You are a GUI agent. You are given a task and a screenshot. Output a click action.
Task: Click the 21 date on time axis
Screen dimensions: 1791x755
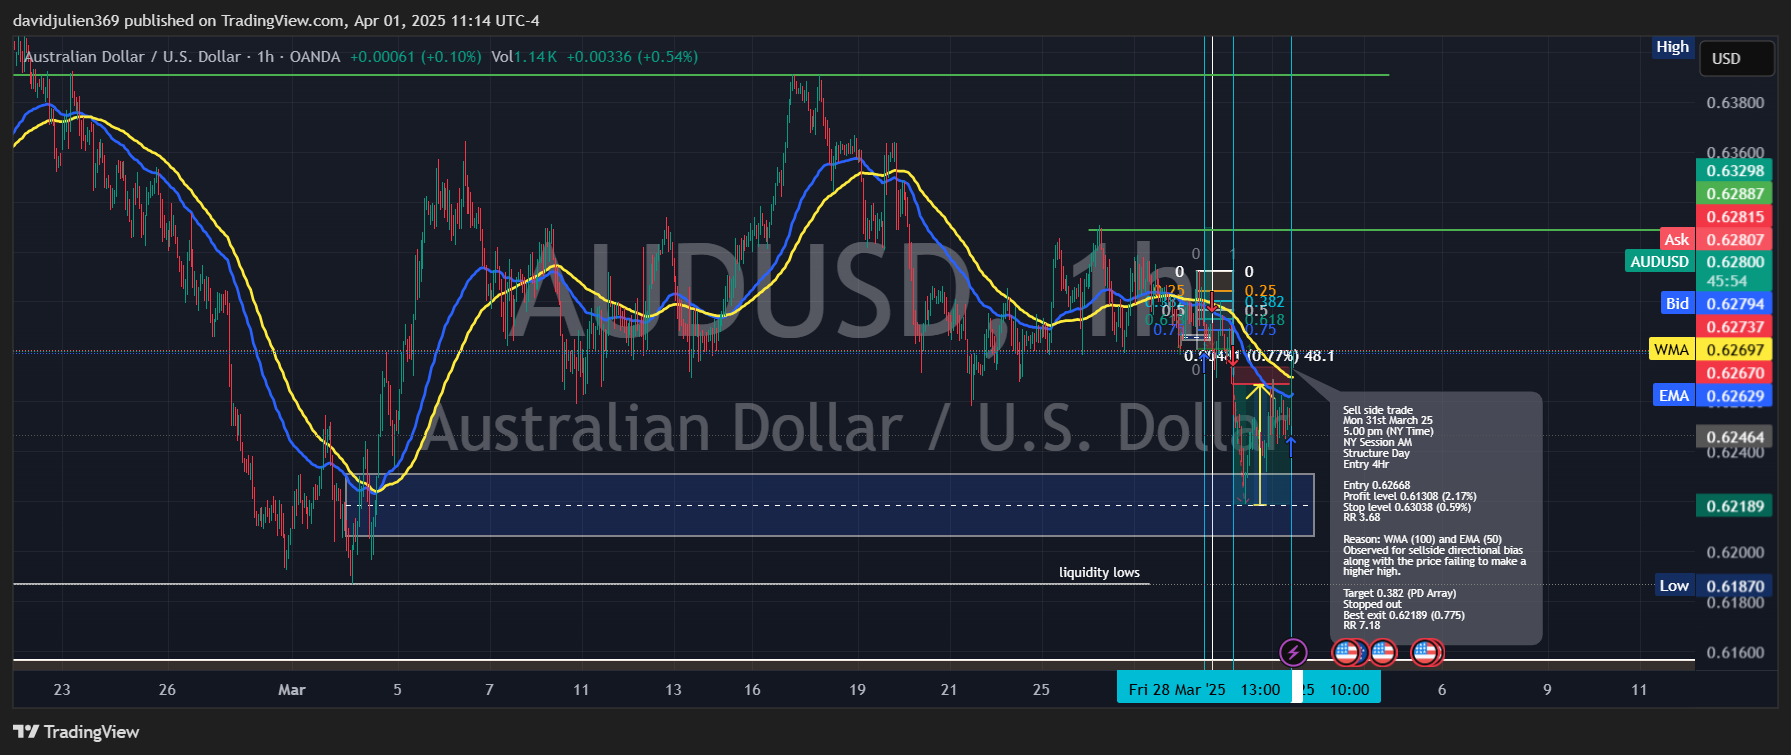point(949,689)
